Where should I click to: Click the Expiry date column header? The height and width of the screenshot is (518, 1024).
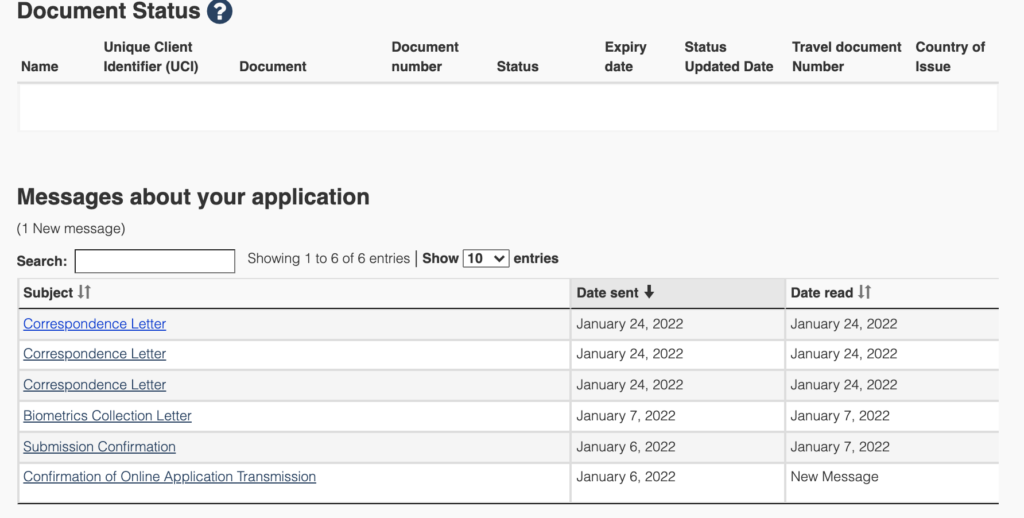(626, 57)
